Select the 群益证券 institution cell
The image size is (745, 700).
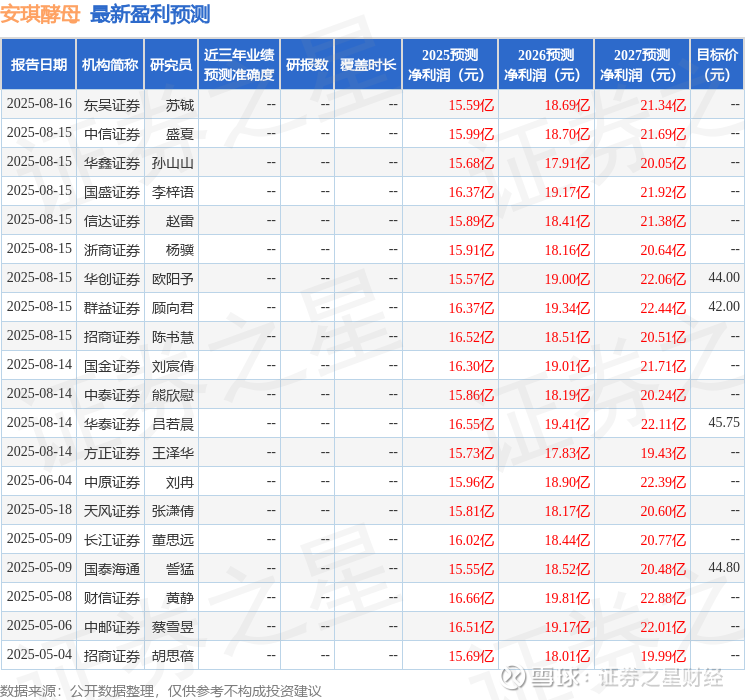click(x=112, y=308)
